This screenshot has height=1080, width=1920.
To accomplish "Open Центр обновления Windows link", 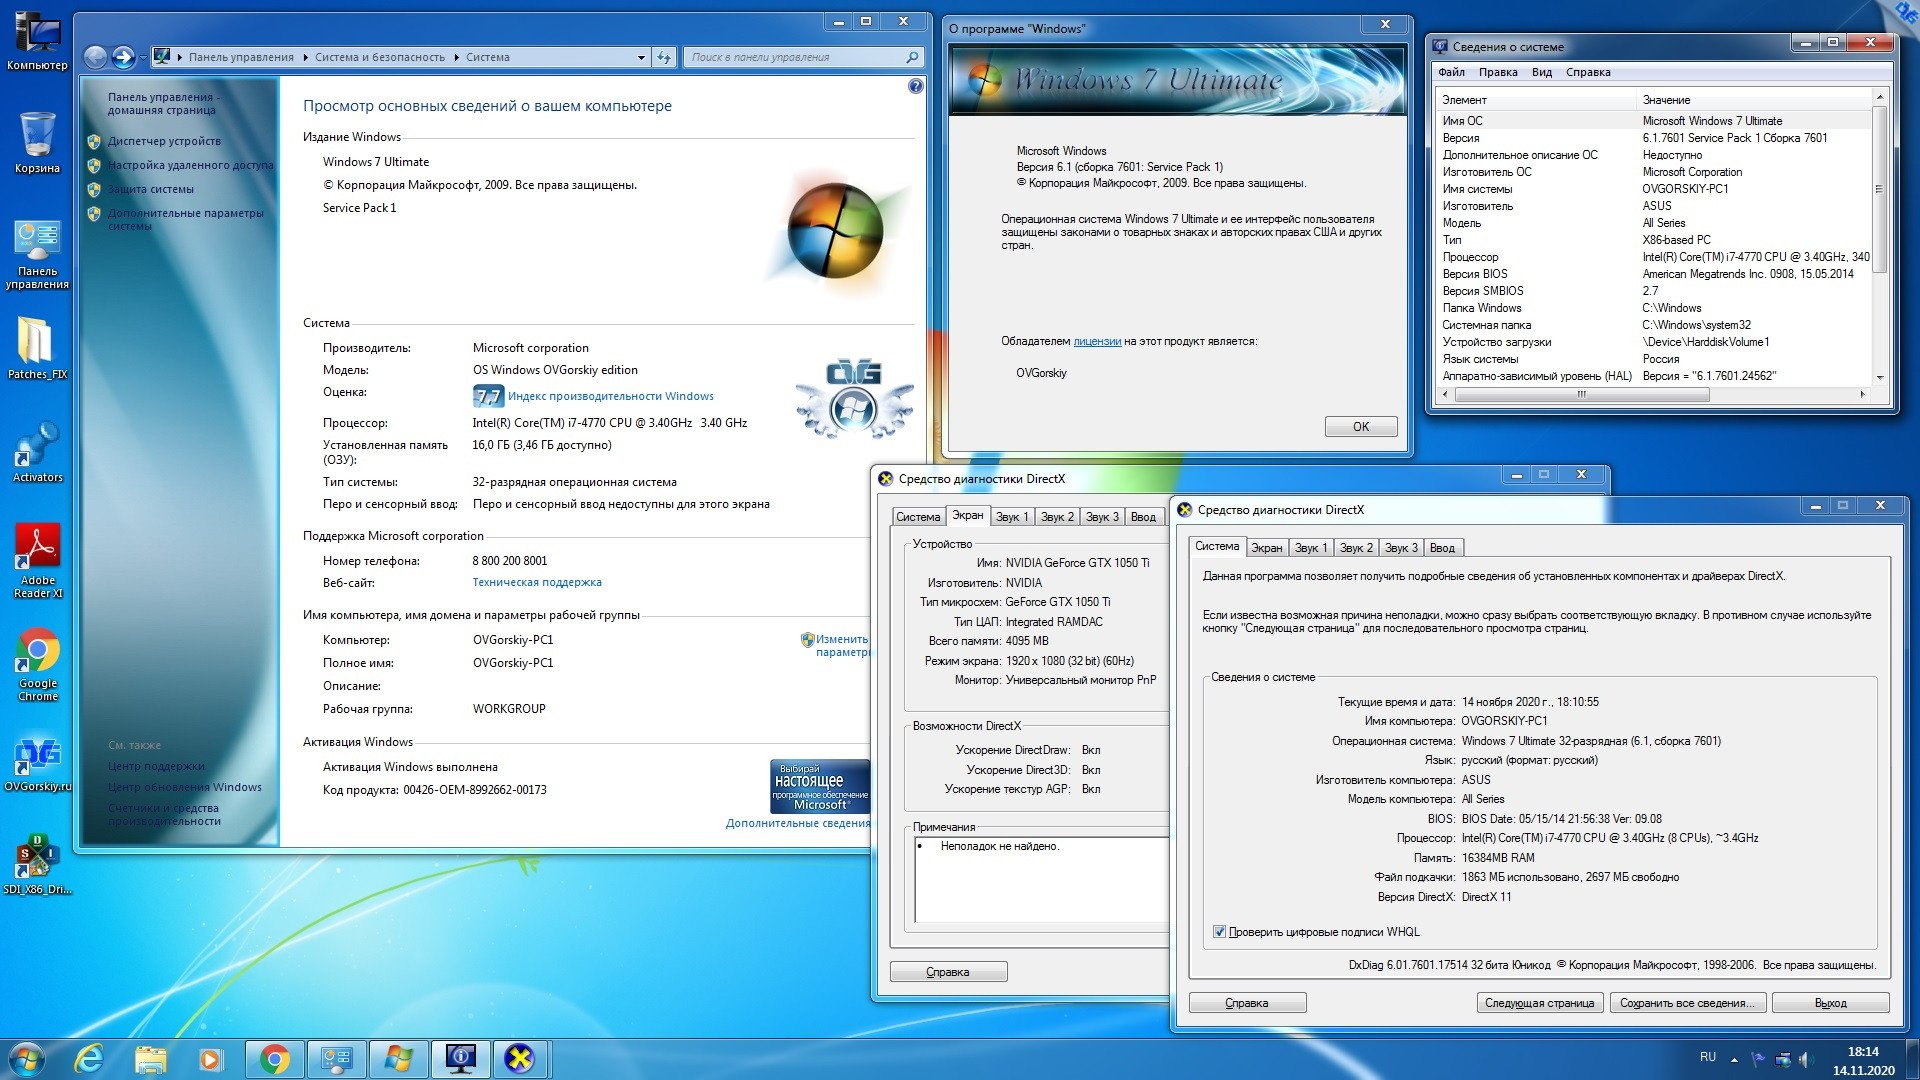I will [185, 787].
